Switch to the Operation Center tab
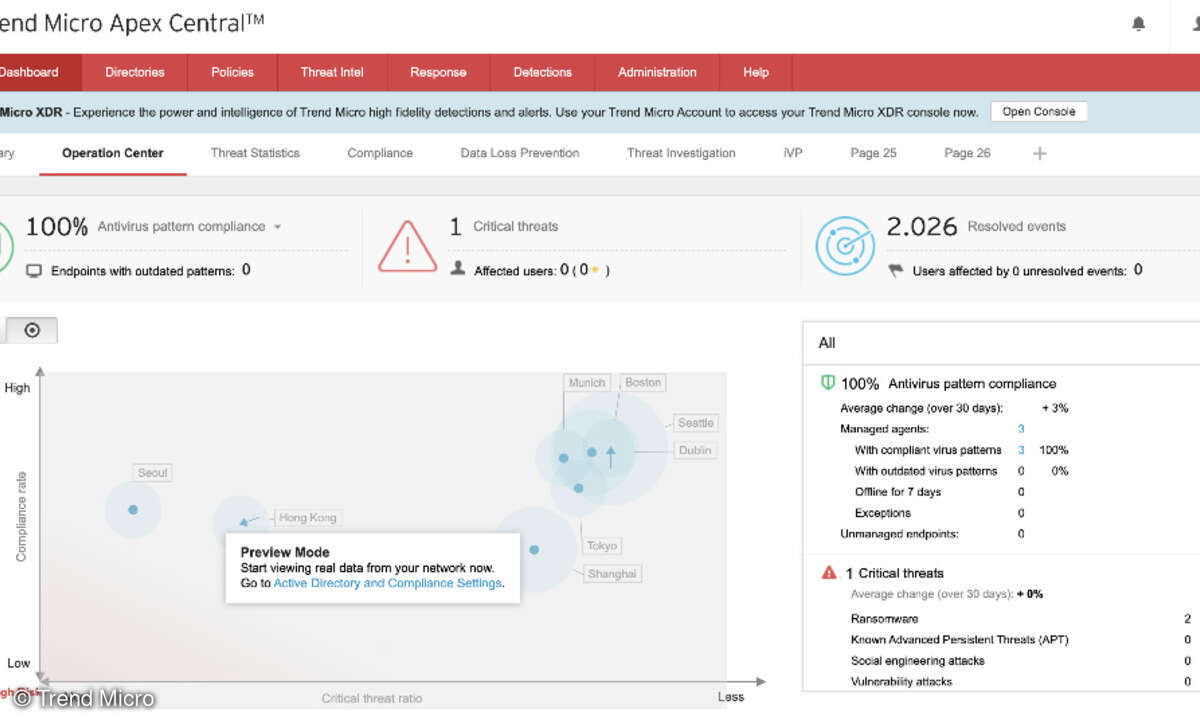This screenshot has height=720, width=1200. pyautogui.click(x=113, y=153)
